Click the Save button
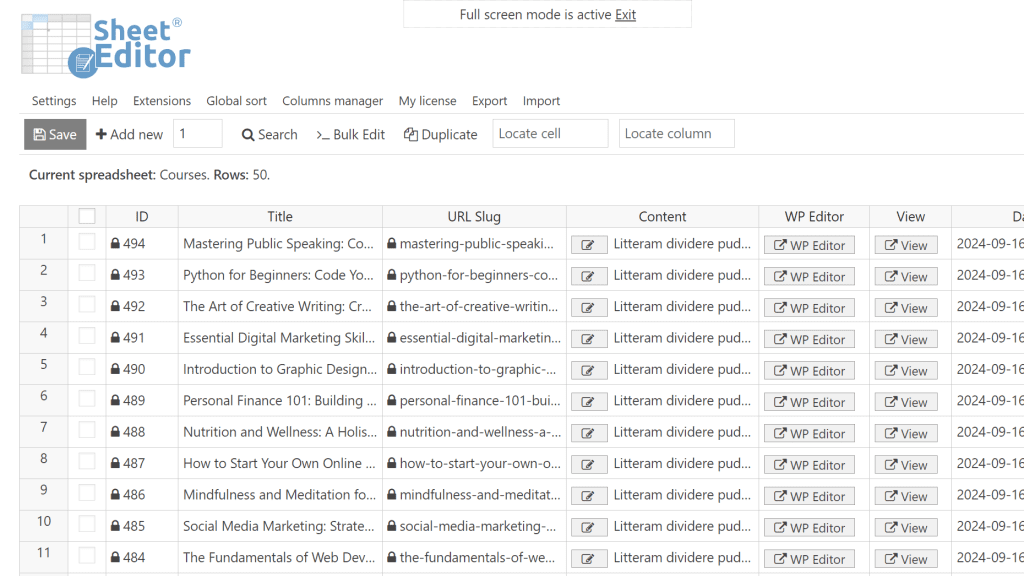The width and height of the screenshot is (1024, 576). tap(55, 135)
